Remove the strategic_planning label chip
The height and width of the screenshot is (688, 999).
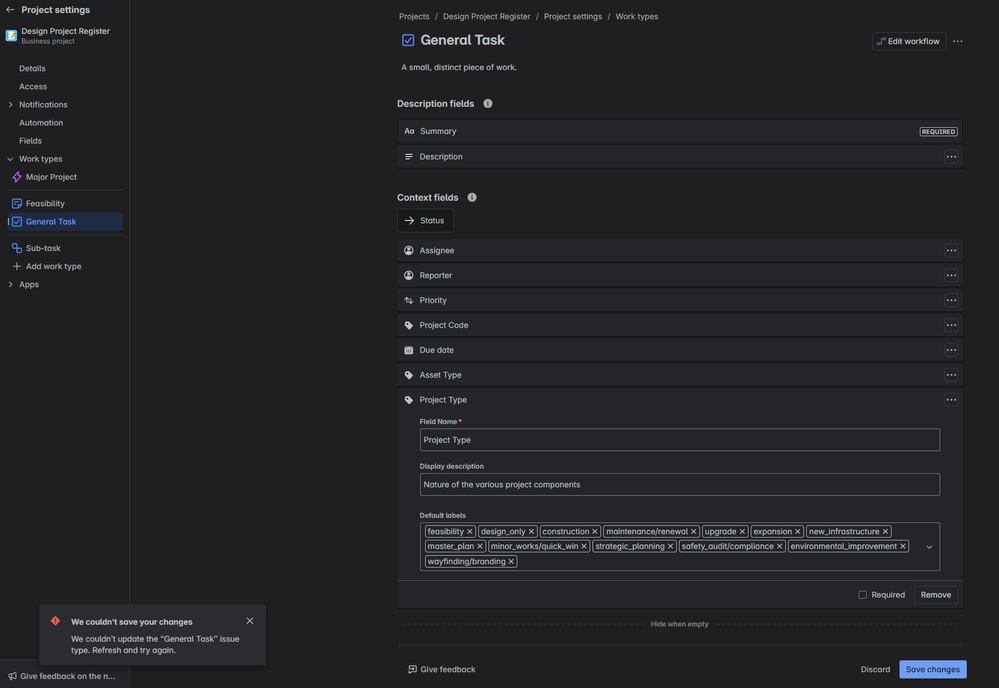pyautogui.click(x=670, y=546)
